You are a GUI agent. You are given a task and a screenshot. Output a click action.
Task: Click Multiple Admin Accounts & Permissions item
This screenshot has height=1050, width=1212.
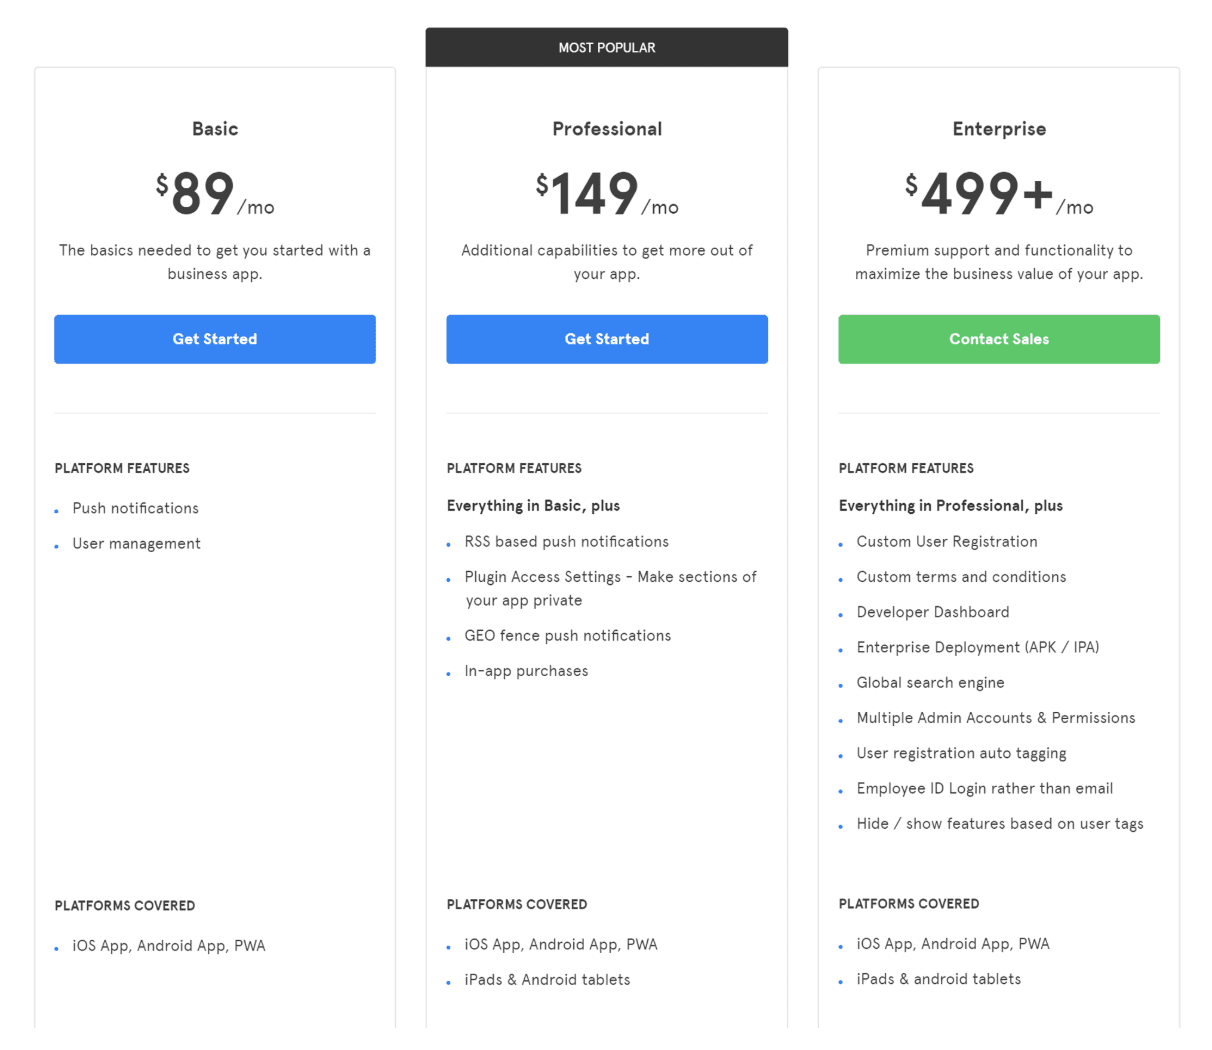[995, 718]
